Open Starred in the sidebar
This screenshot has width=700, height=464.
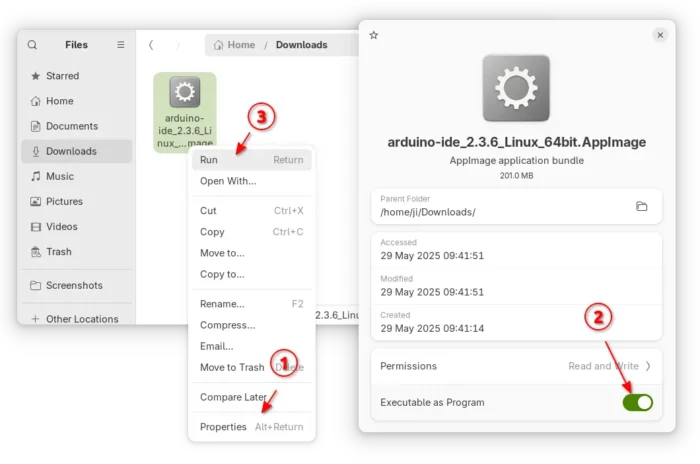click(77, 76)
